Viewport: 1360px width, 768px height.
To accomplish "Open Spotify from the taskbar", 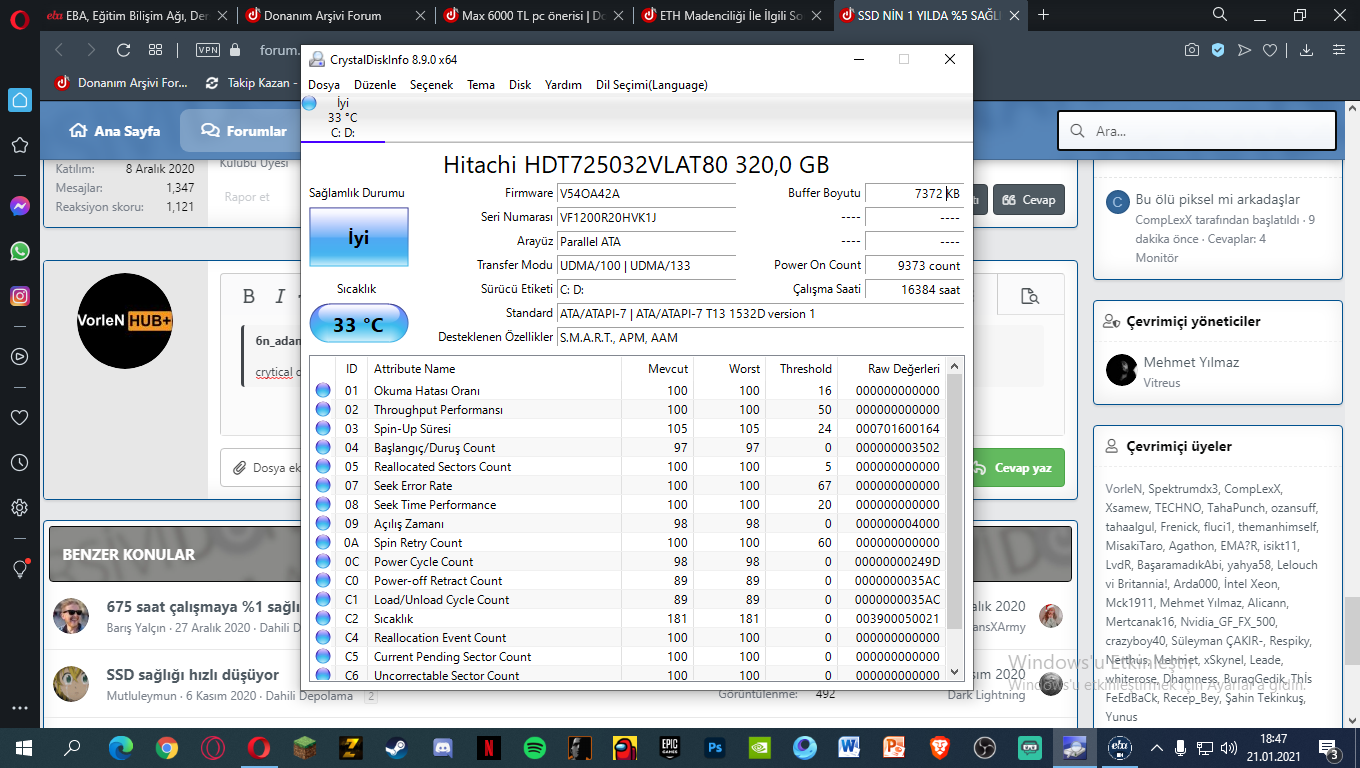I will pyautogui.click(x=534, y=747).
